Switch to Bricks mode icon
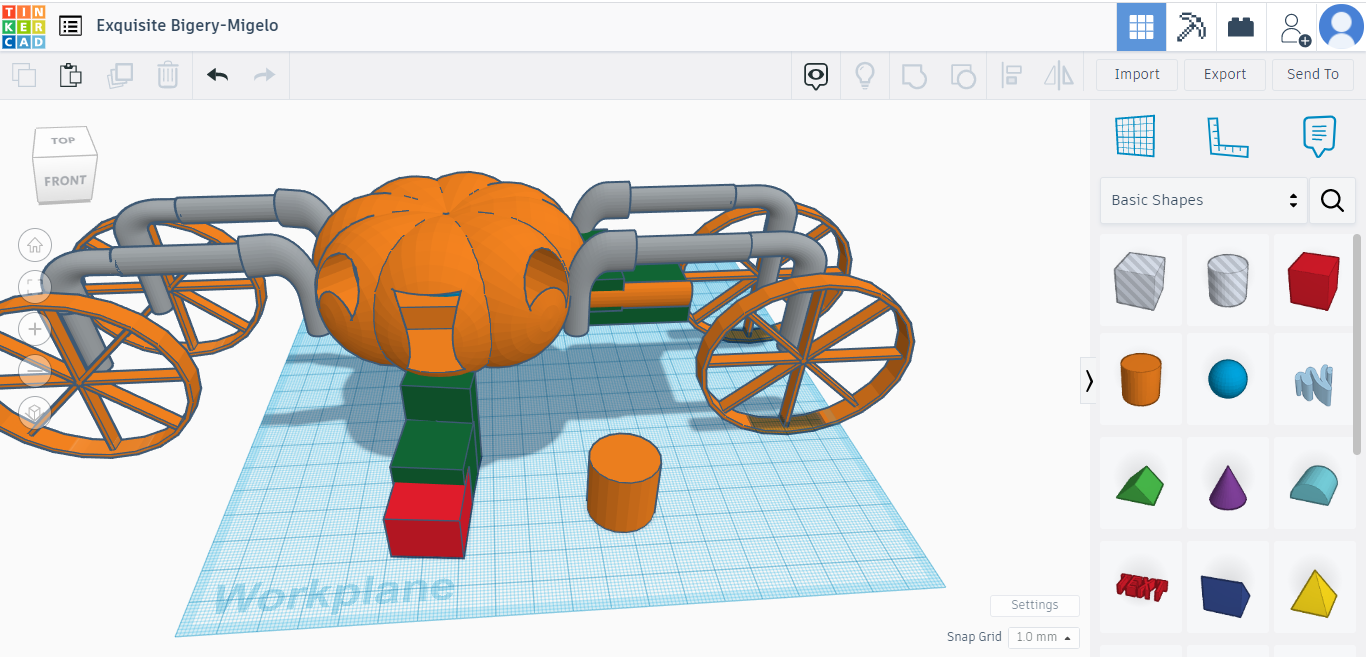1366x657 pixels. coord(1241,27)
